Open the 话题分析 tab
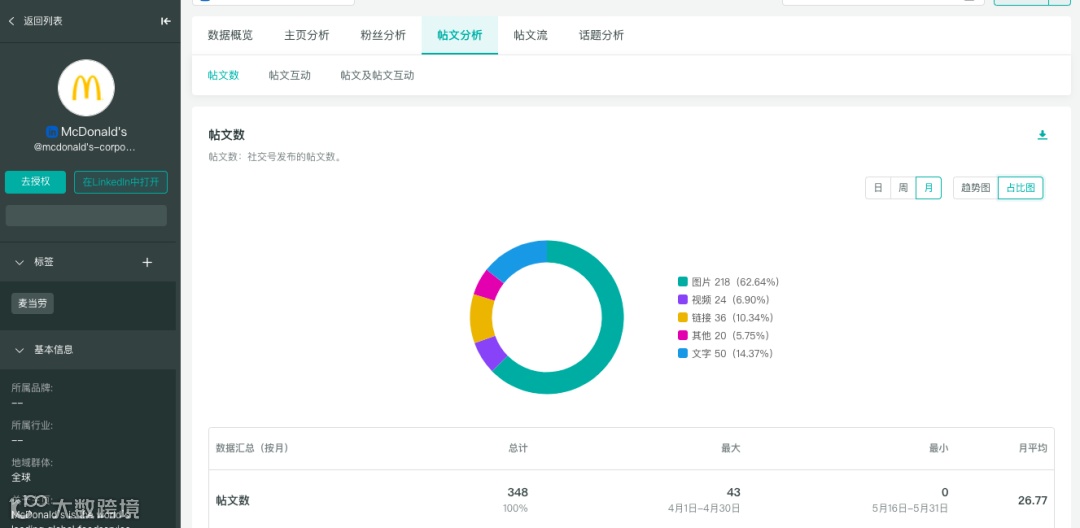 pyautogui.click(x=601, y=36)
